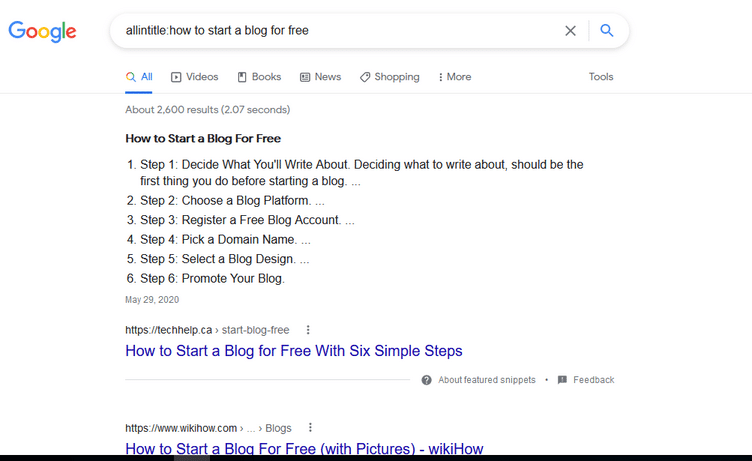This screenshot has width=752, height=461.
Task: Expand the More menu
Action: 455,77
